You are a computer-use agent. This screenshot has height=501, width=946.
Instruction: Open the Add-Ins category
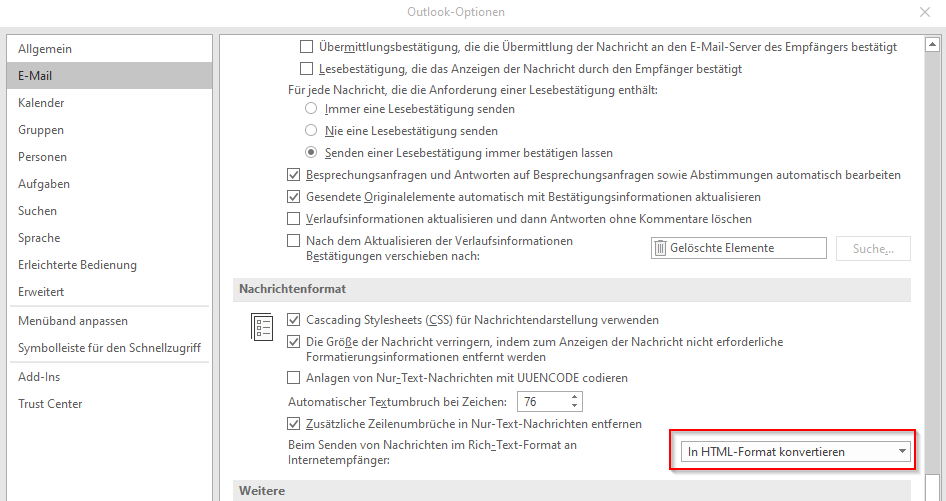109,377
